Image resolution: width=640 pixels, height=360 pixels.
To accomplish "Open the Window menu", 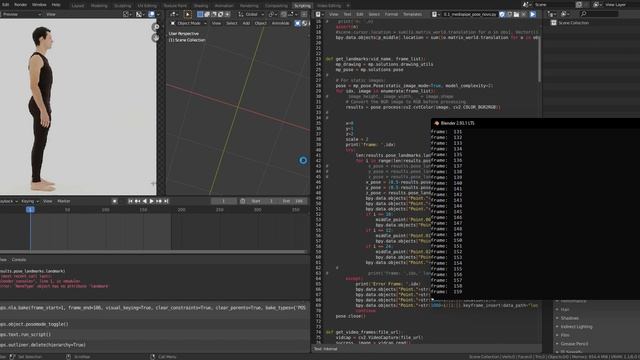I will coord(39,4).
